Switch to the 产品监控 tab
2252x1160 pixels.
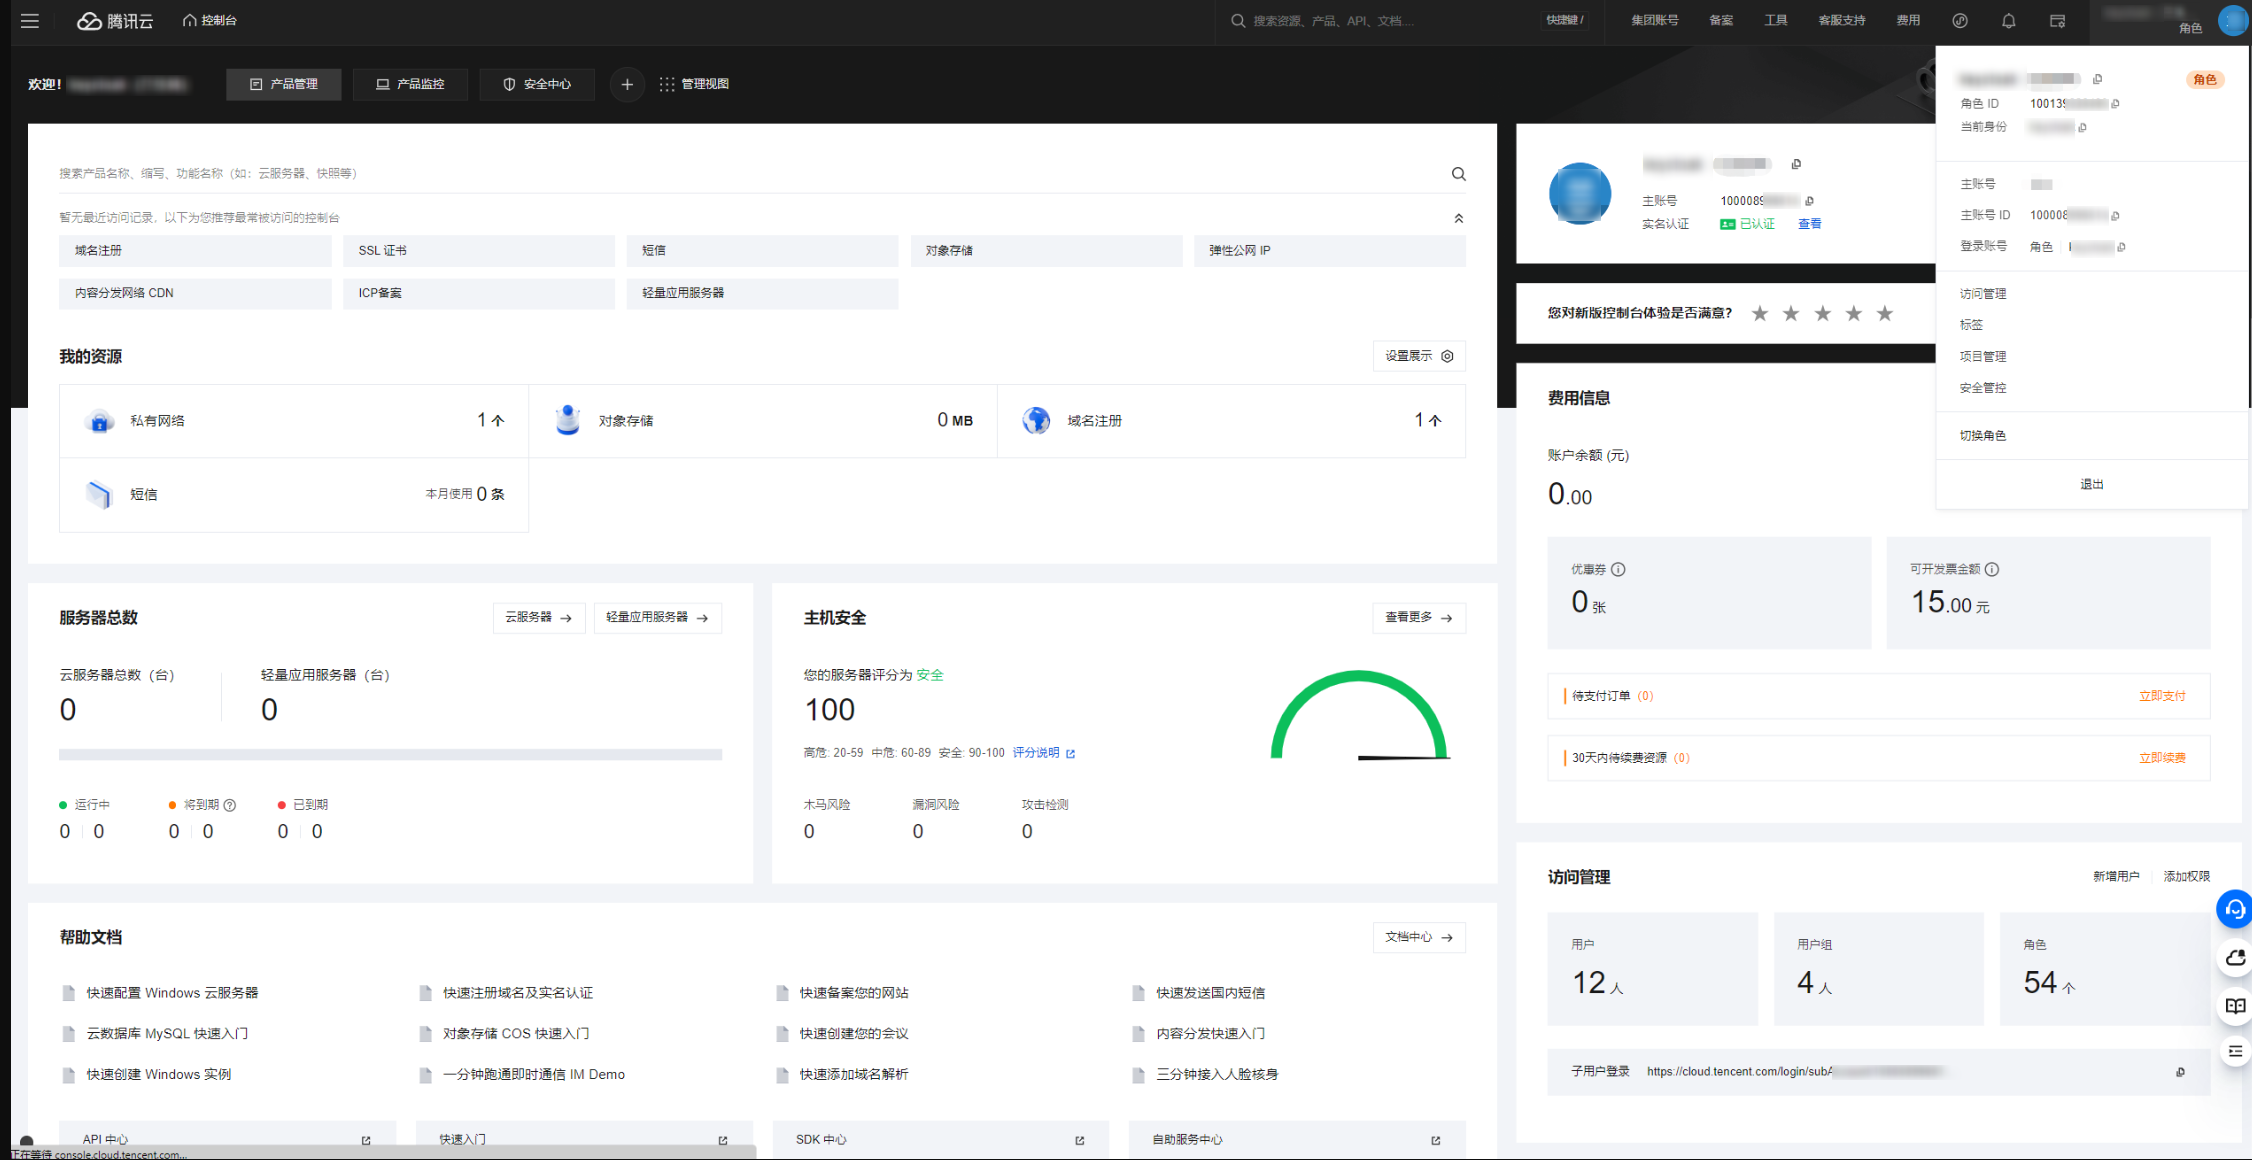point(410,85)
